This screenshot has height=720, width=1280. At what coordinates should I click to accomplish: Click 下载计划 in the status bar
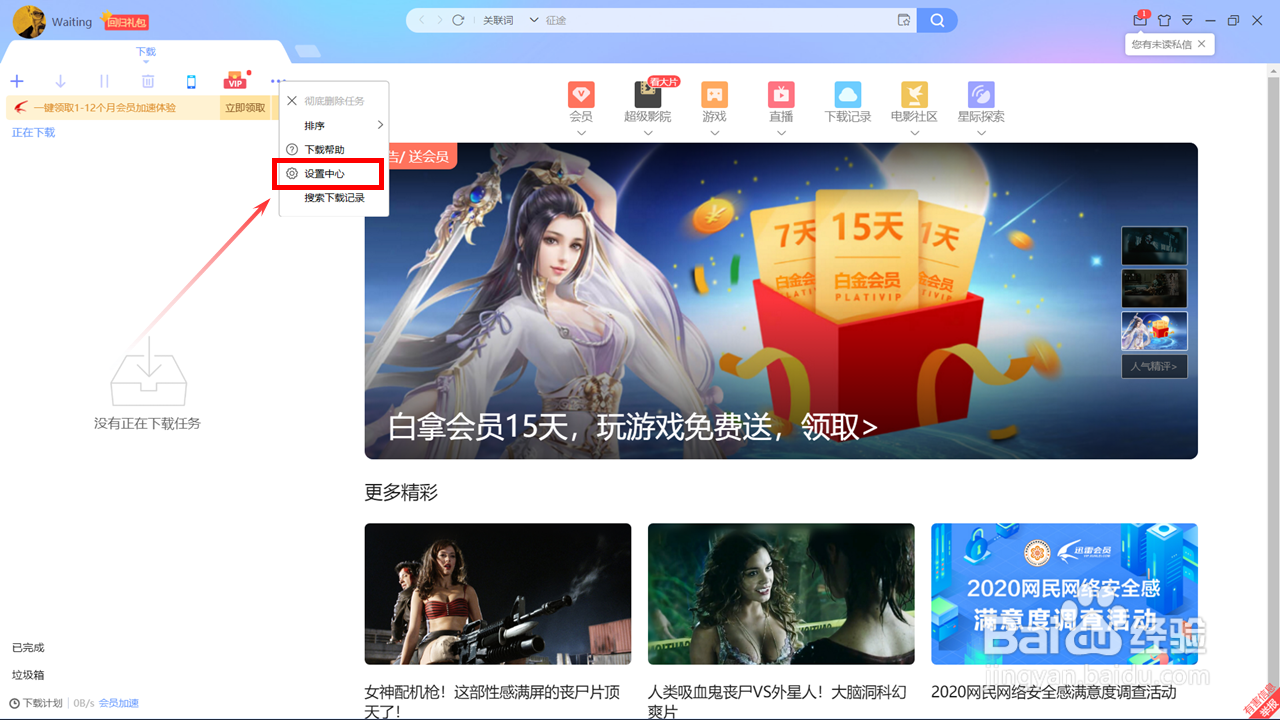pyautogui.click(x=36, y=703)
